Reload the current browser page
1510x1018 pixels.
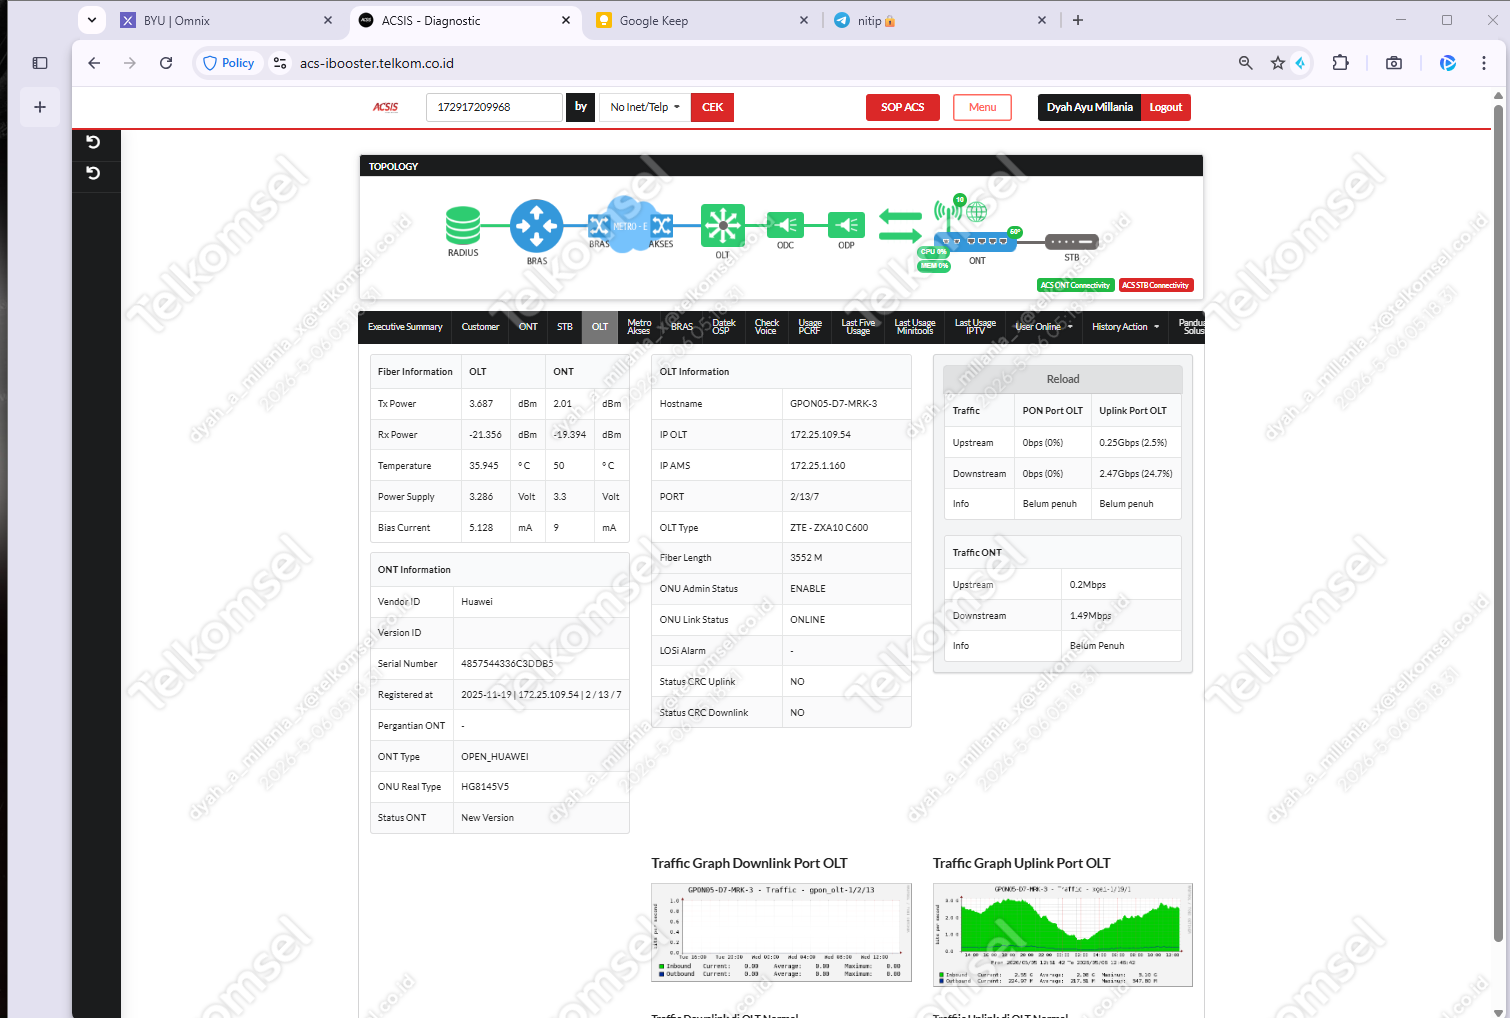pos(166,63)
